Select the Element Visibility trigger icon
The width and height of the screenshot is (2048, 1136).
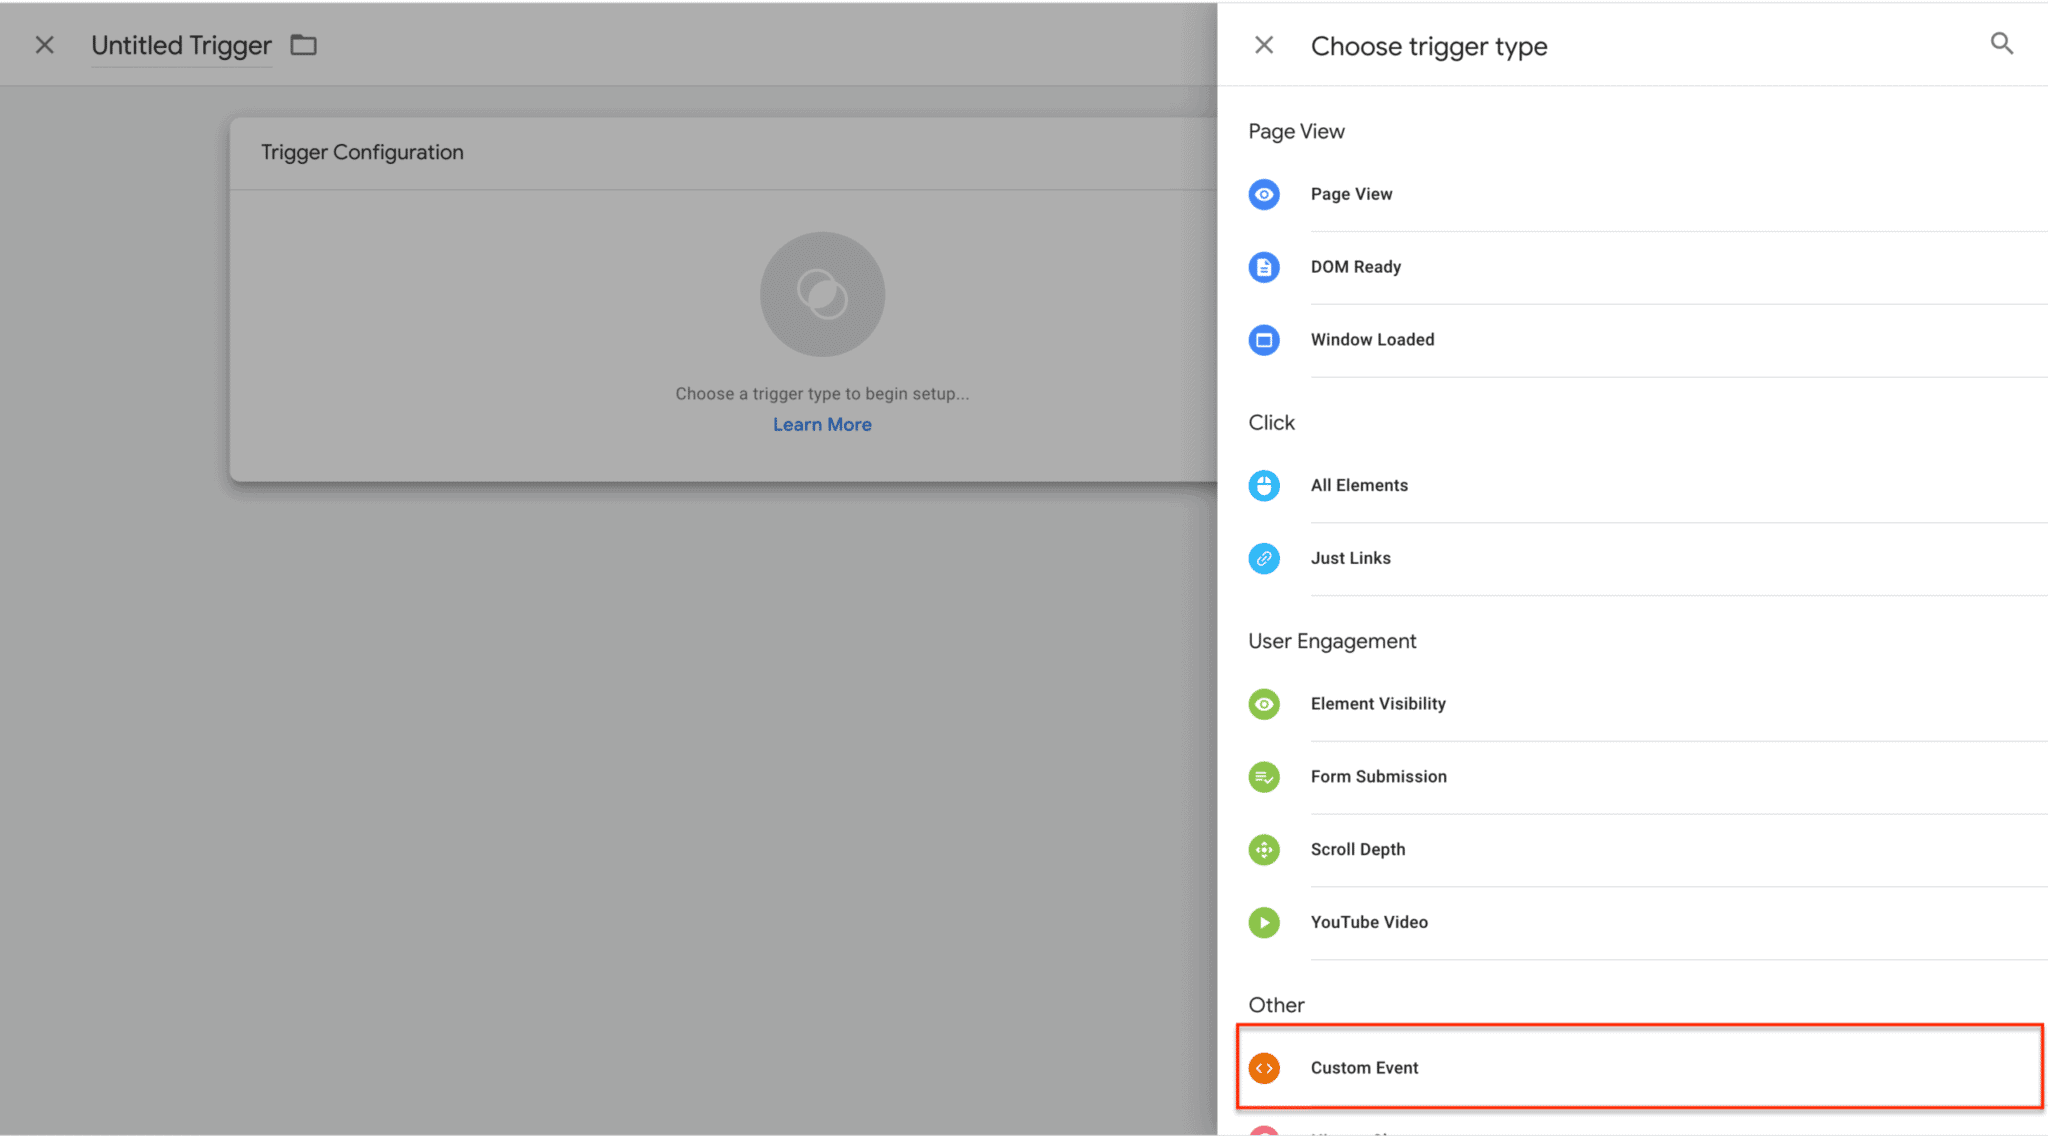pyautogui.click(x=1264, y=704)
